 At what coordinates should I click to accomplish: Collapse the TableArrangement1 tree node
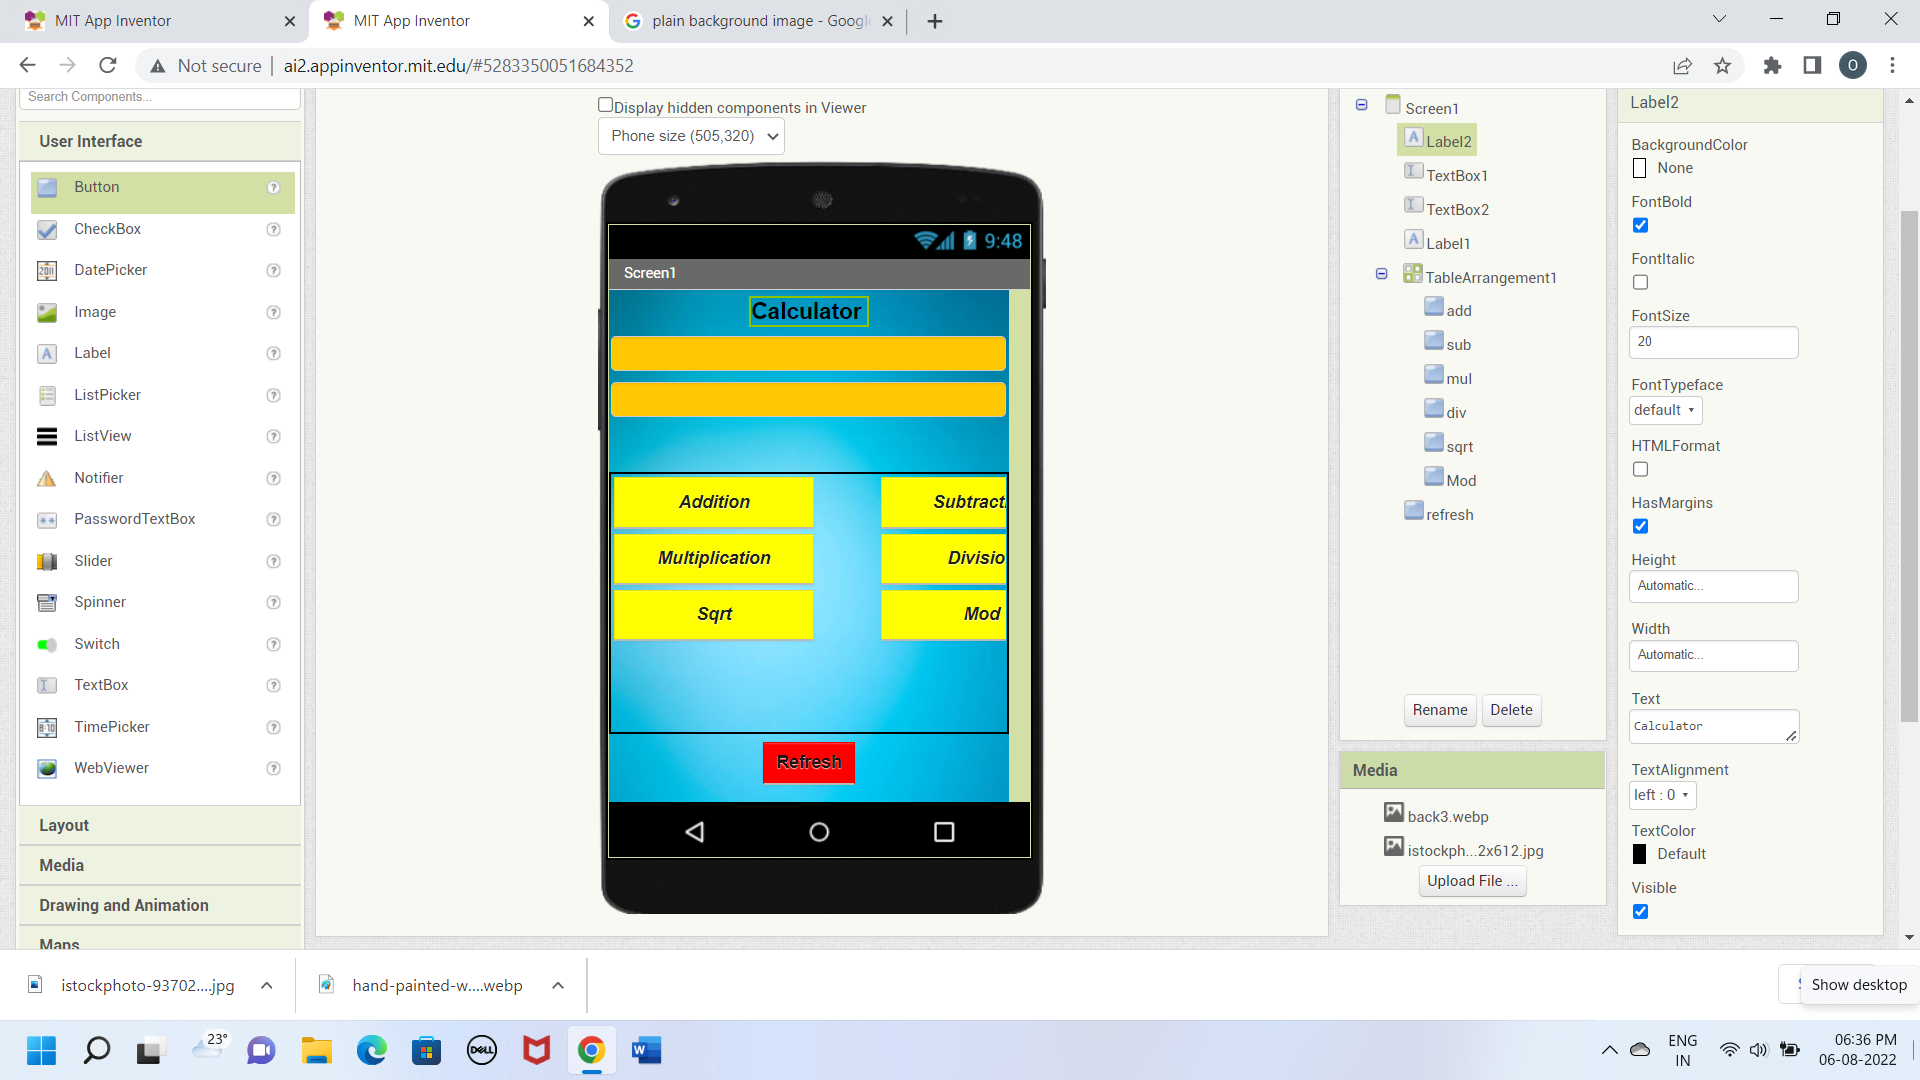pos(1381,274)
